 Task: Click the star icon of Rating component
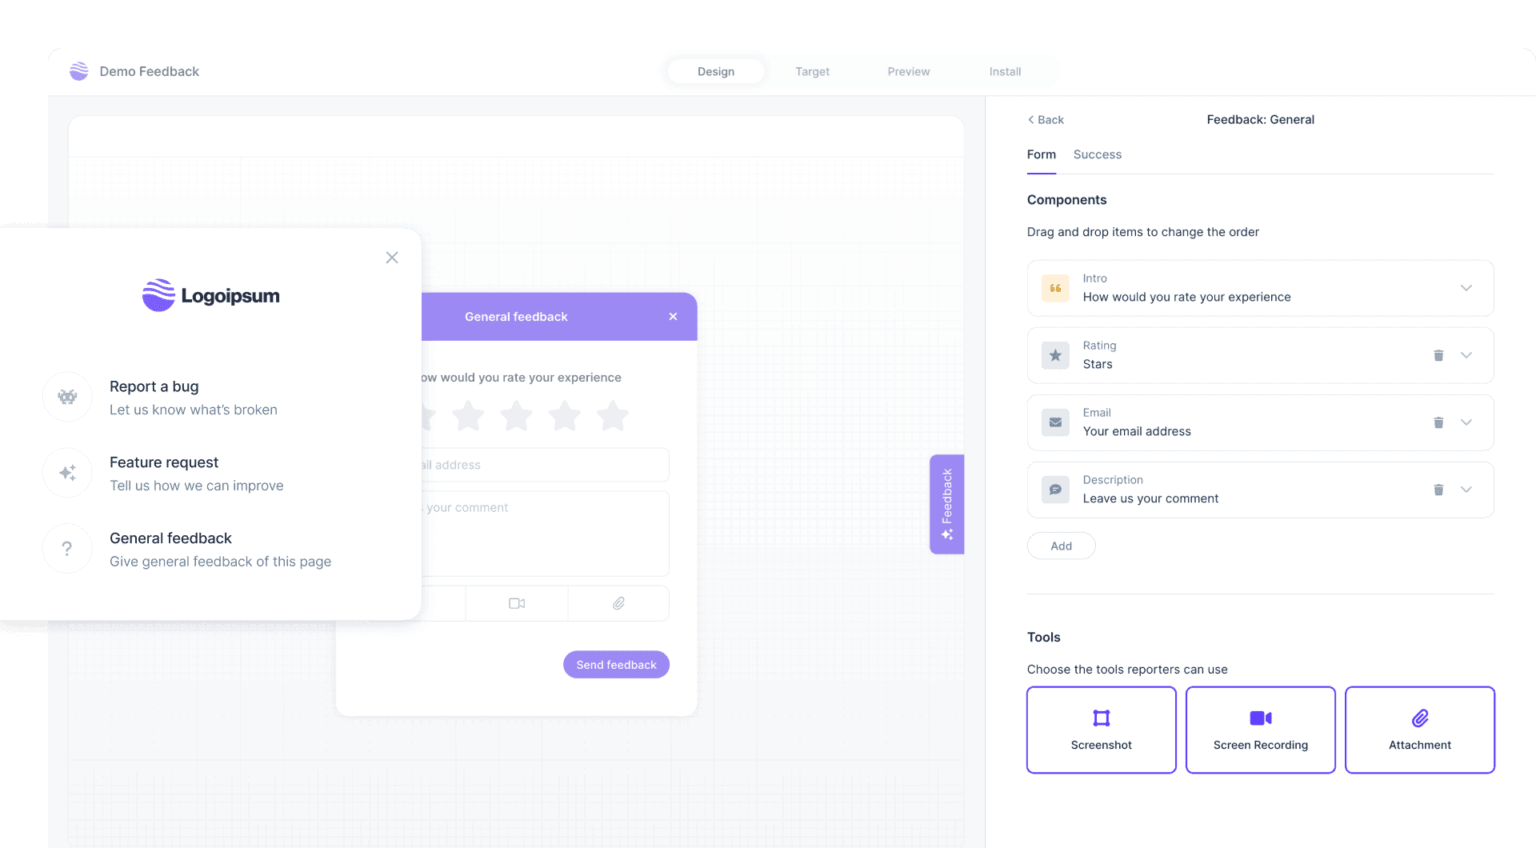(1055, 355)
